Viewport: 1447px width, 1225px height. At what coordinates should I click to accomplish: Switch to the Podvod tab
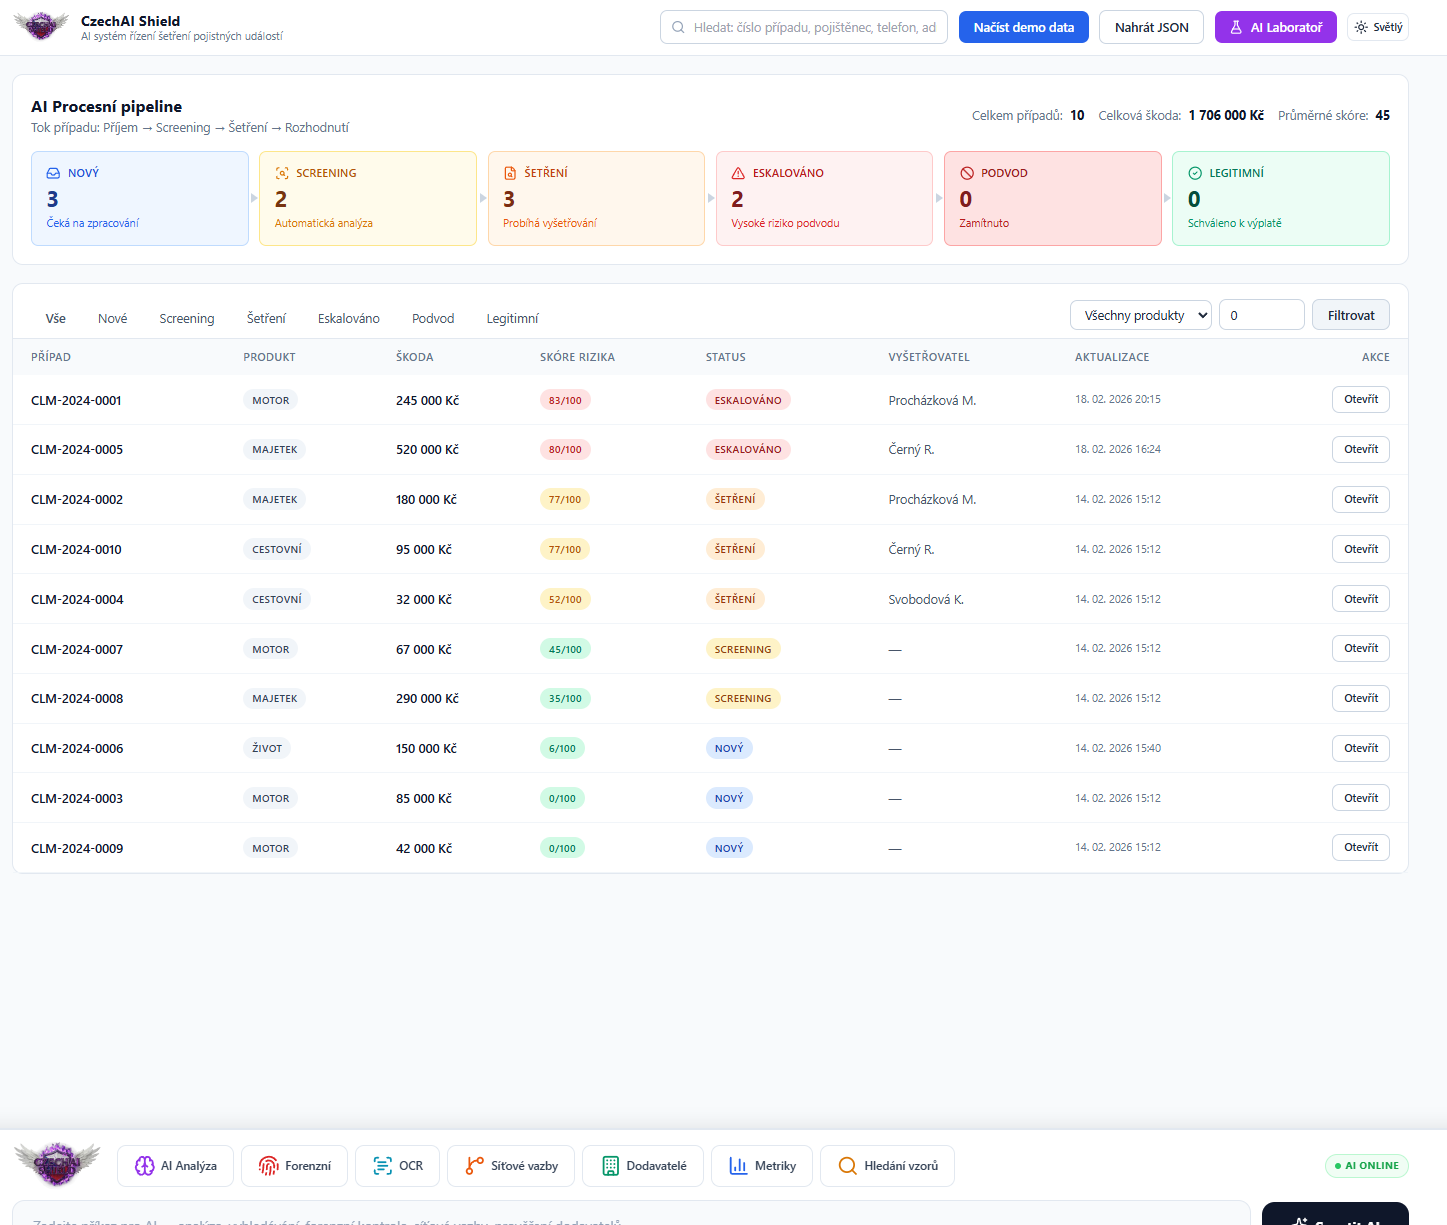433,318
